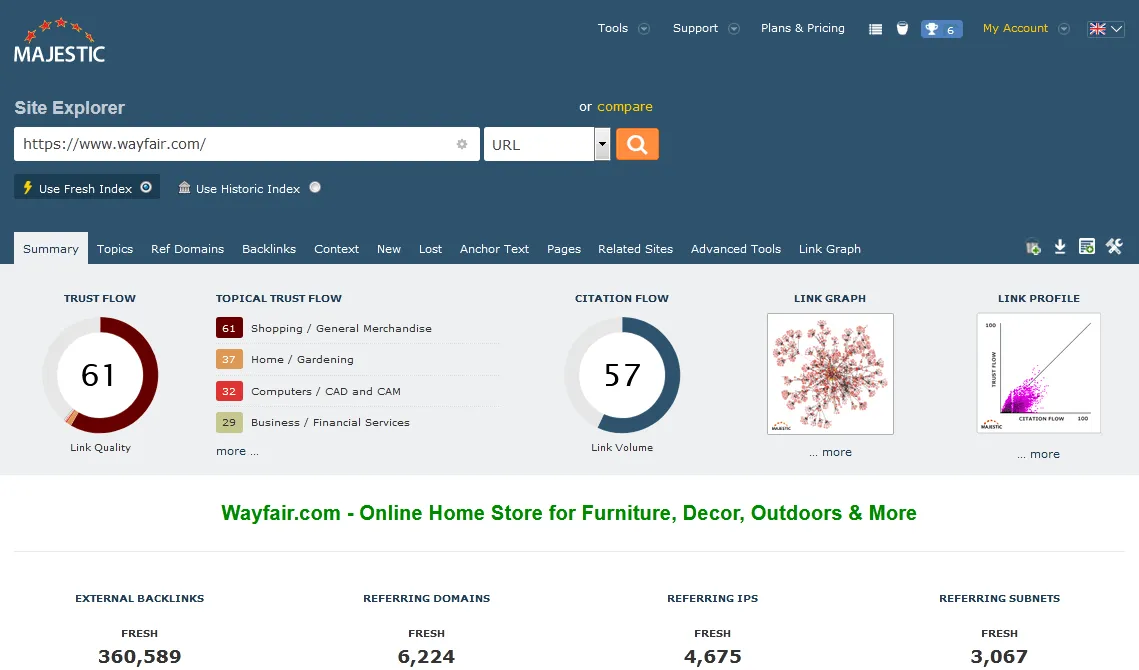Select the Use Historic Index radio button
The height and width of the screenshot is (670, 1139).
click(x=315, y=187)
